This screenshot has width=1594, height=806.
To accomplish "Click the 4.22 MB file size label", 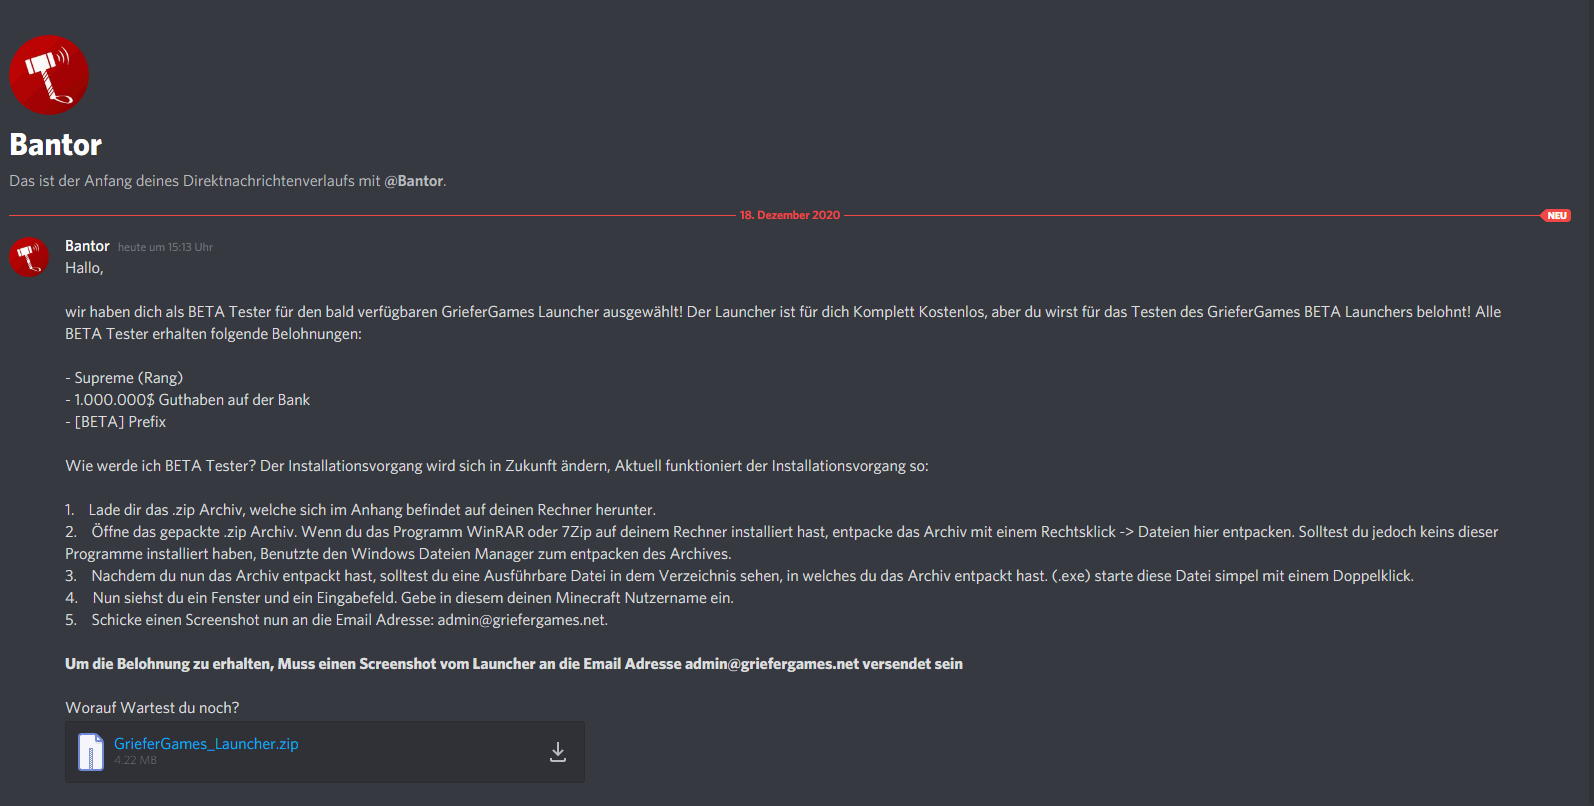I will click(135, 760).
